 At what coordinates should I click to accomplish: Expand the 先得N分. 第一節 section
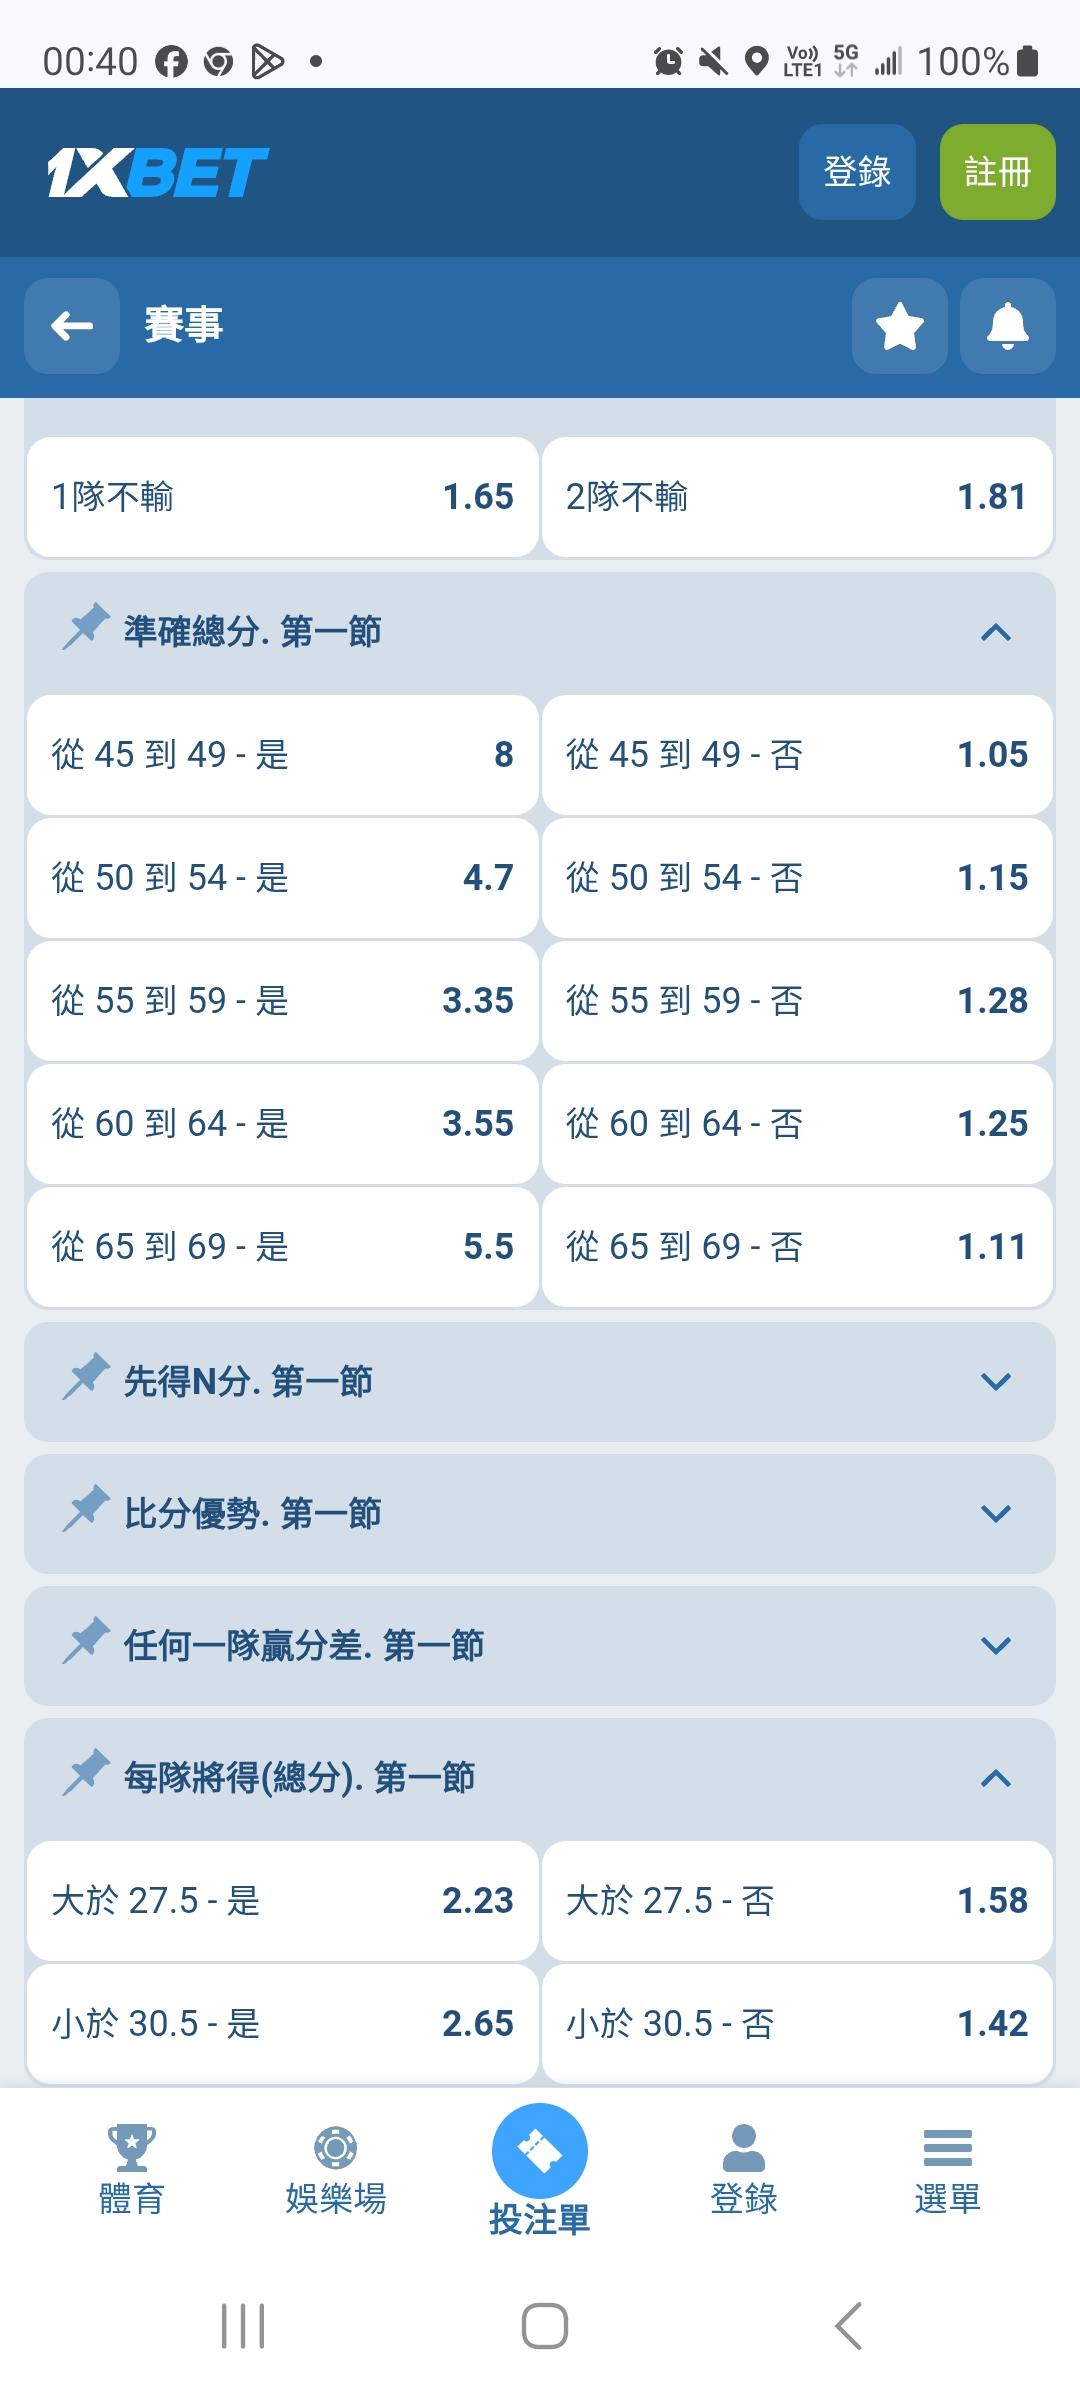995,1382
